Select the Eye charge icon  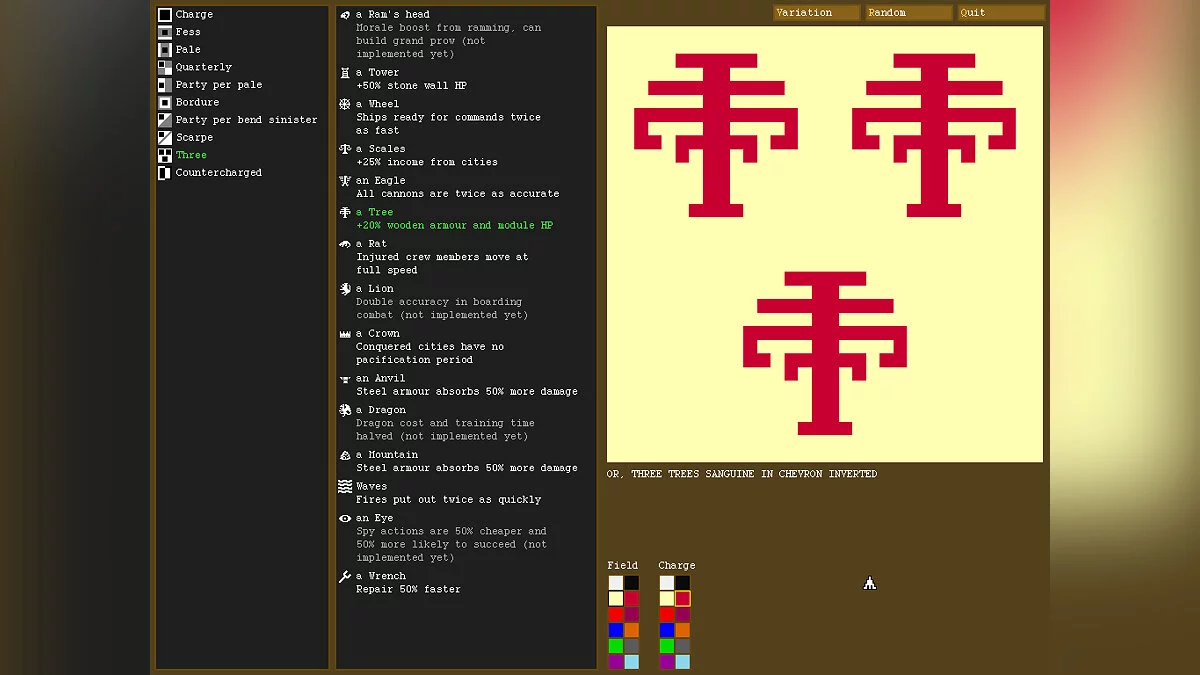tap(345, 519)
